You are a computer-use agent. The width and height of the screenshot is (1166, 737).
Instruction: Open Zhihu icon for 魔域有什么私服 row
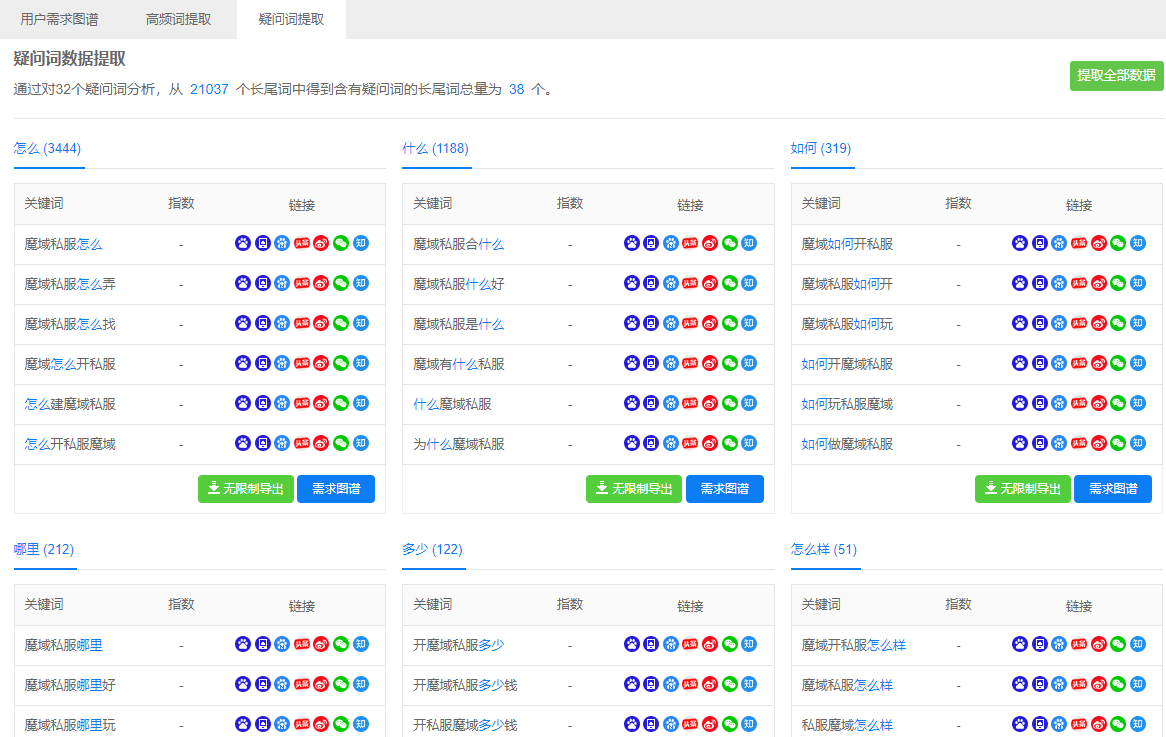749,364
